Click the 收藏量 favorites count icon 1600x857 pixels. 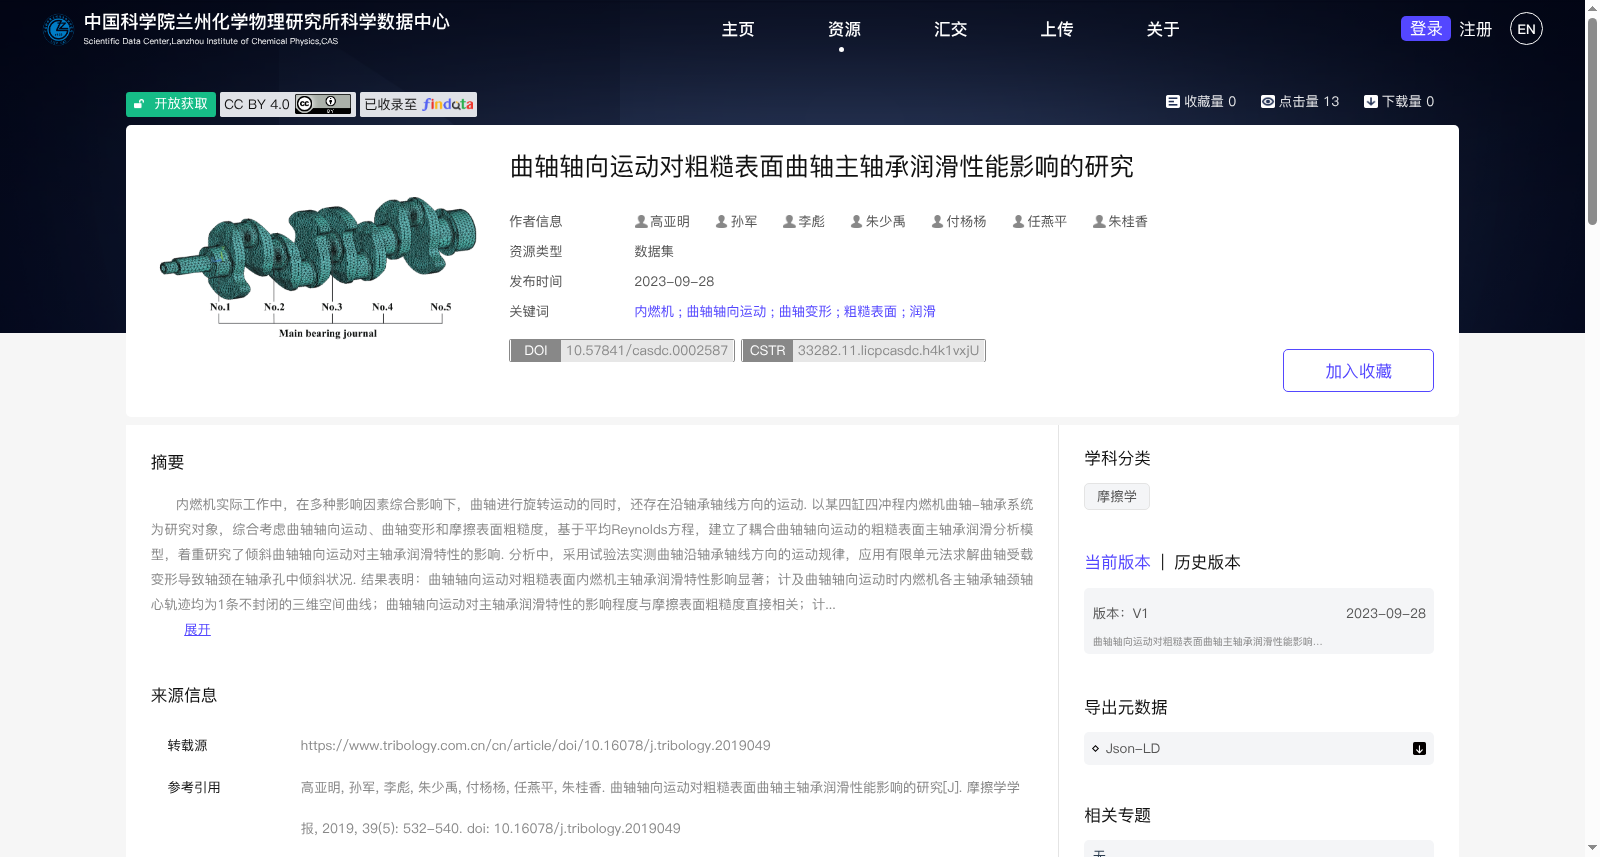pyautogui.click(x=1172, y=101)
